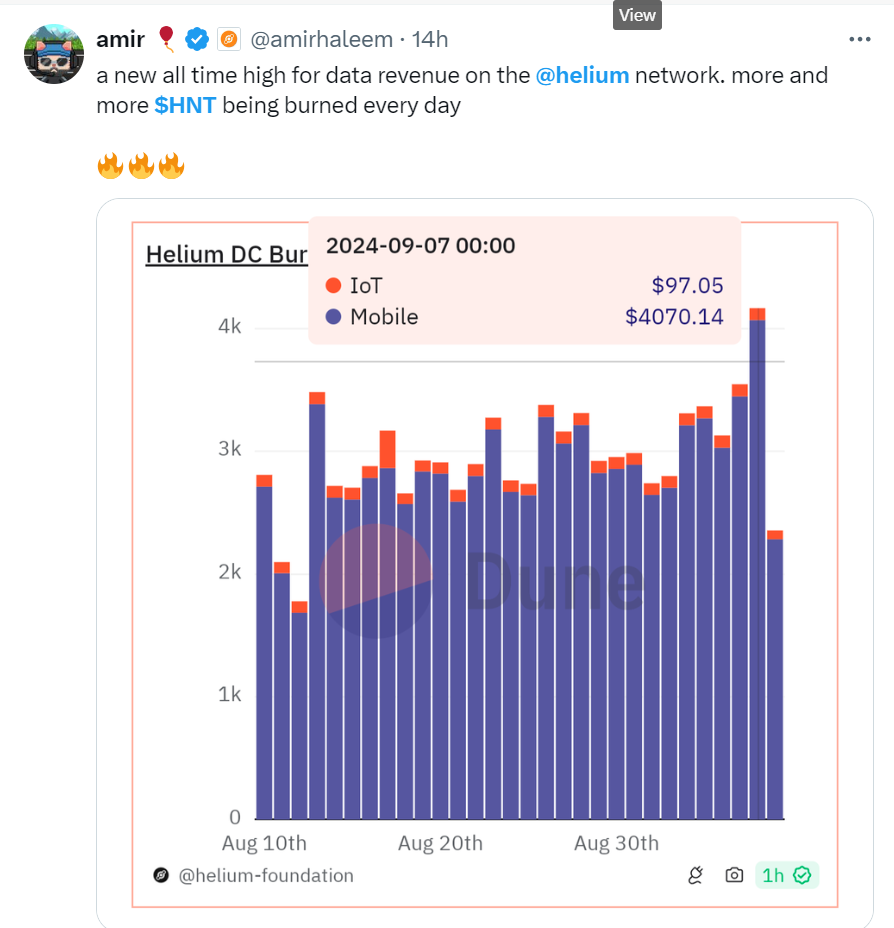Click the query plug icon under chart
The image size is (894, 928).
click(696, 876)
